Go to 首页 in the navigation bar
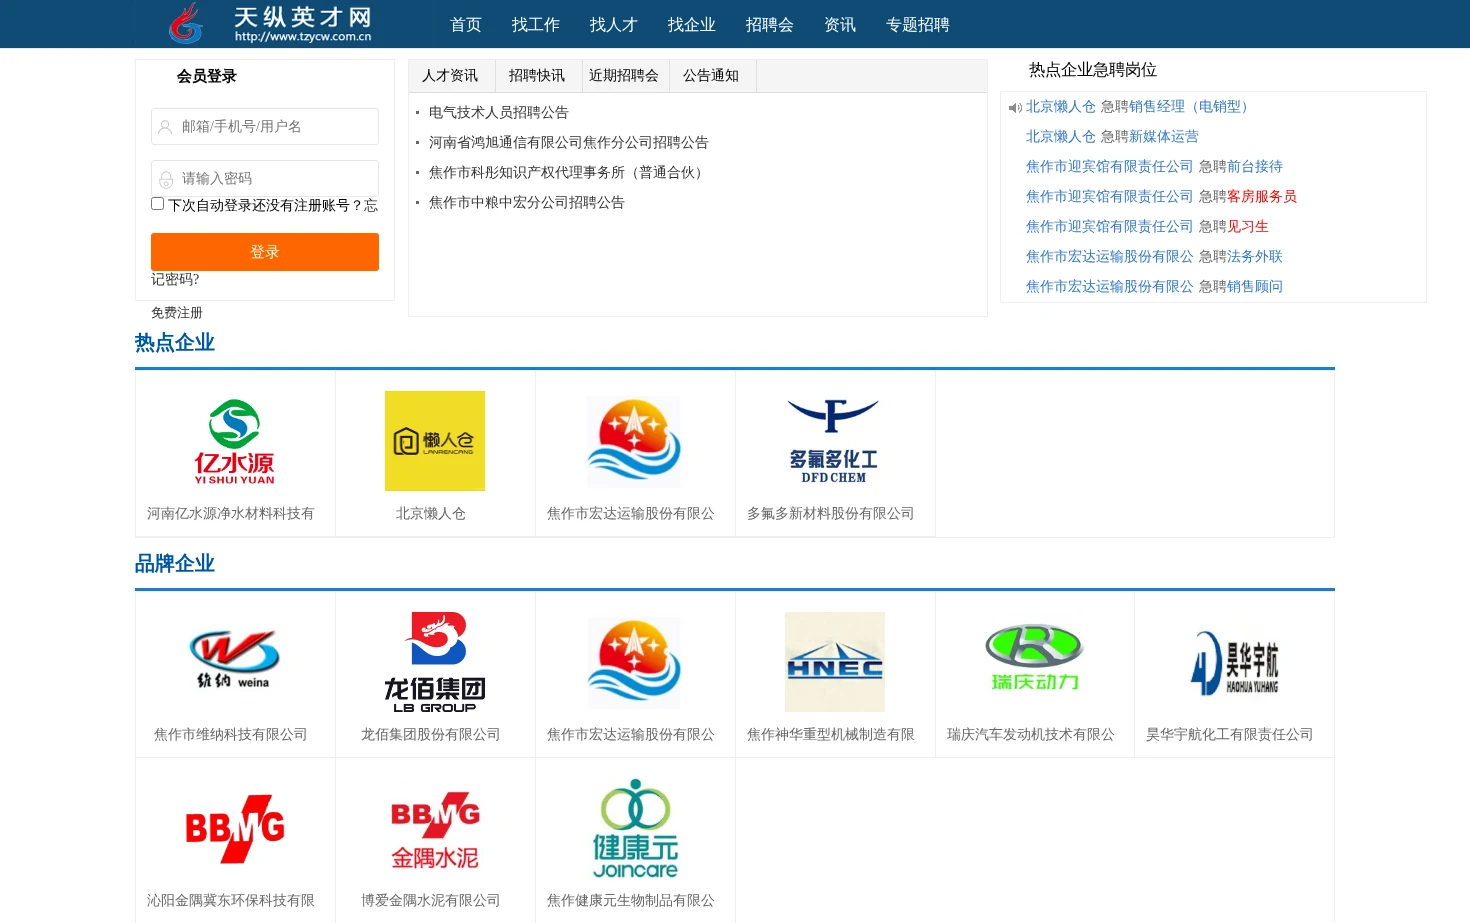The height and width of the screenshot is (923, 1470). click(466, 24)
